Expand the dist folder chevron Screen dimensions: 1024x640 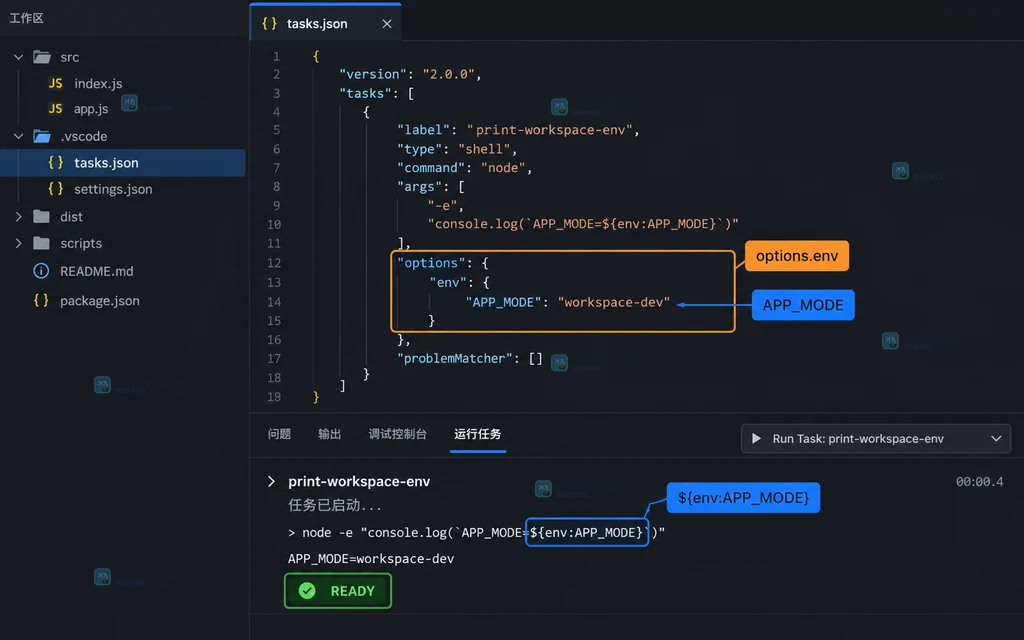coord(19,216)
